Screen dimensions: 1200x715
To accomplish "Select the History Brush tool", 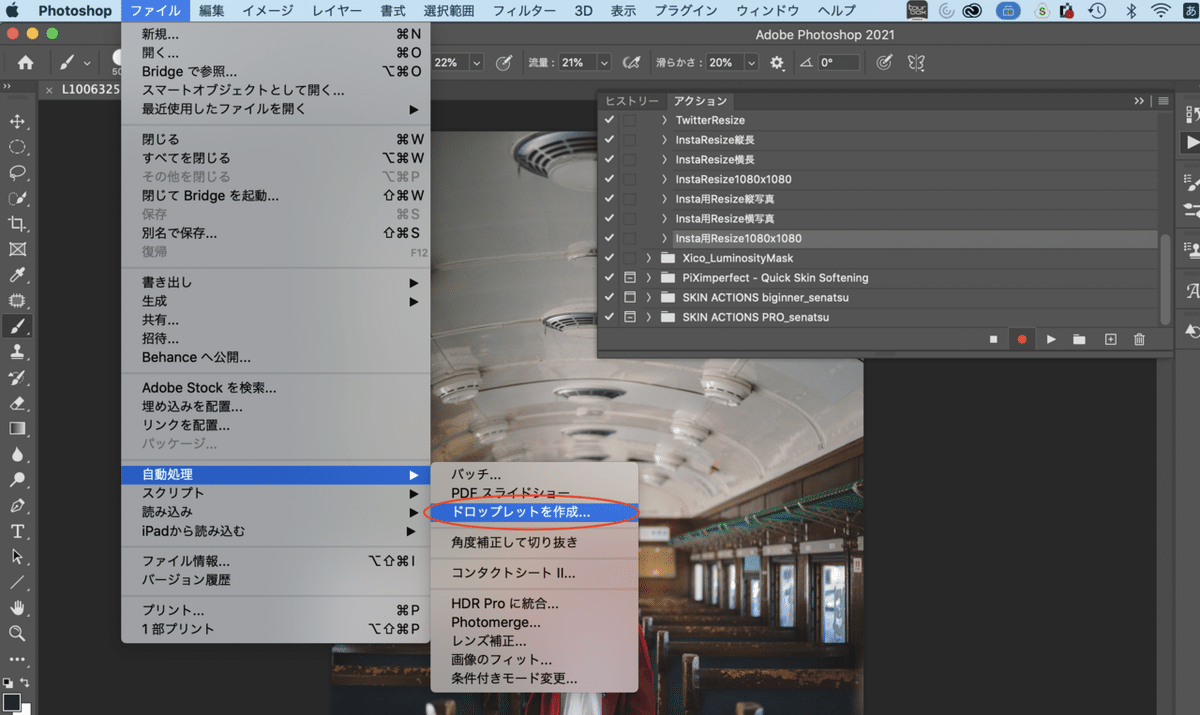I will [17, 378].
